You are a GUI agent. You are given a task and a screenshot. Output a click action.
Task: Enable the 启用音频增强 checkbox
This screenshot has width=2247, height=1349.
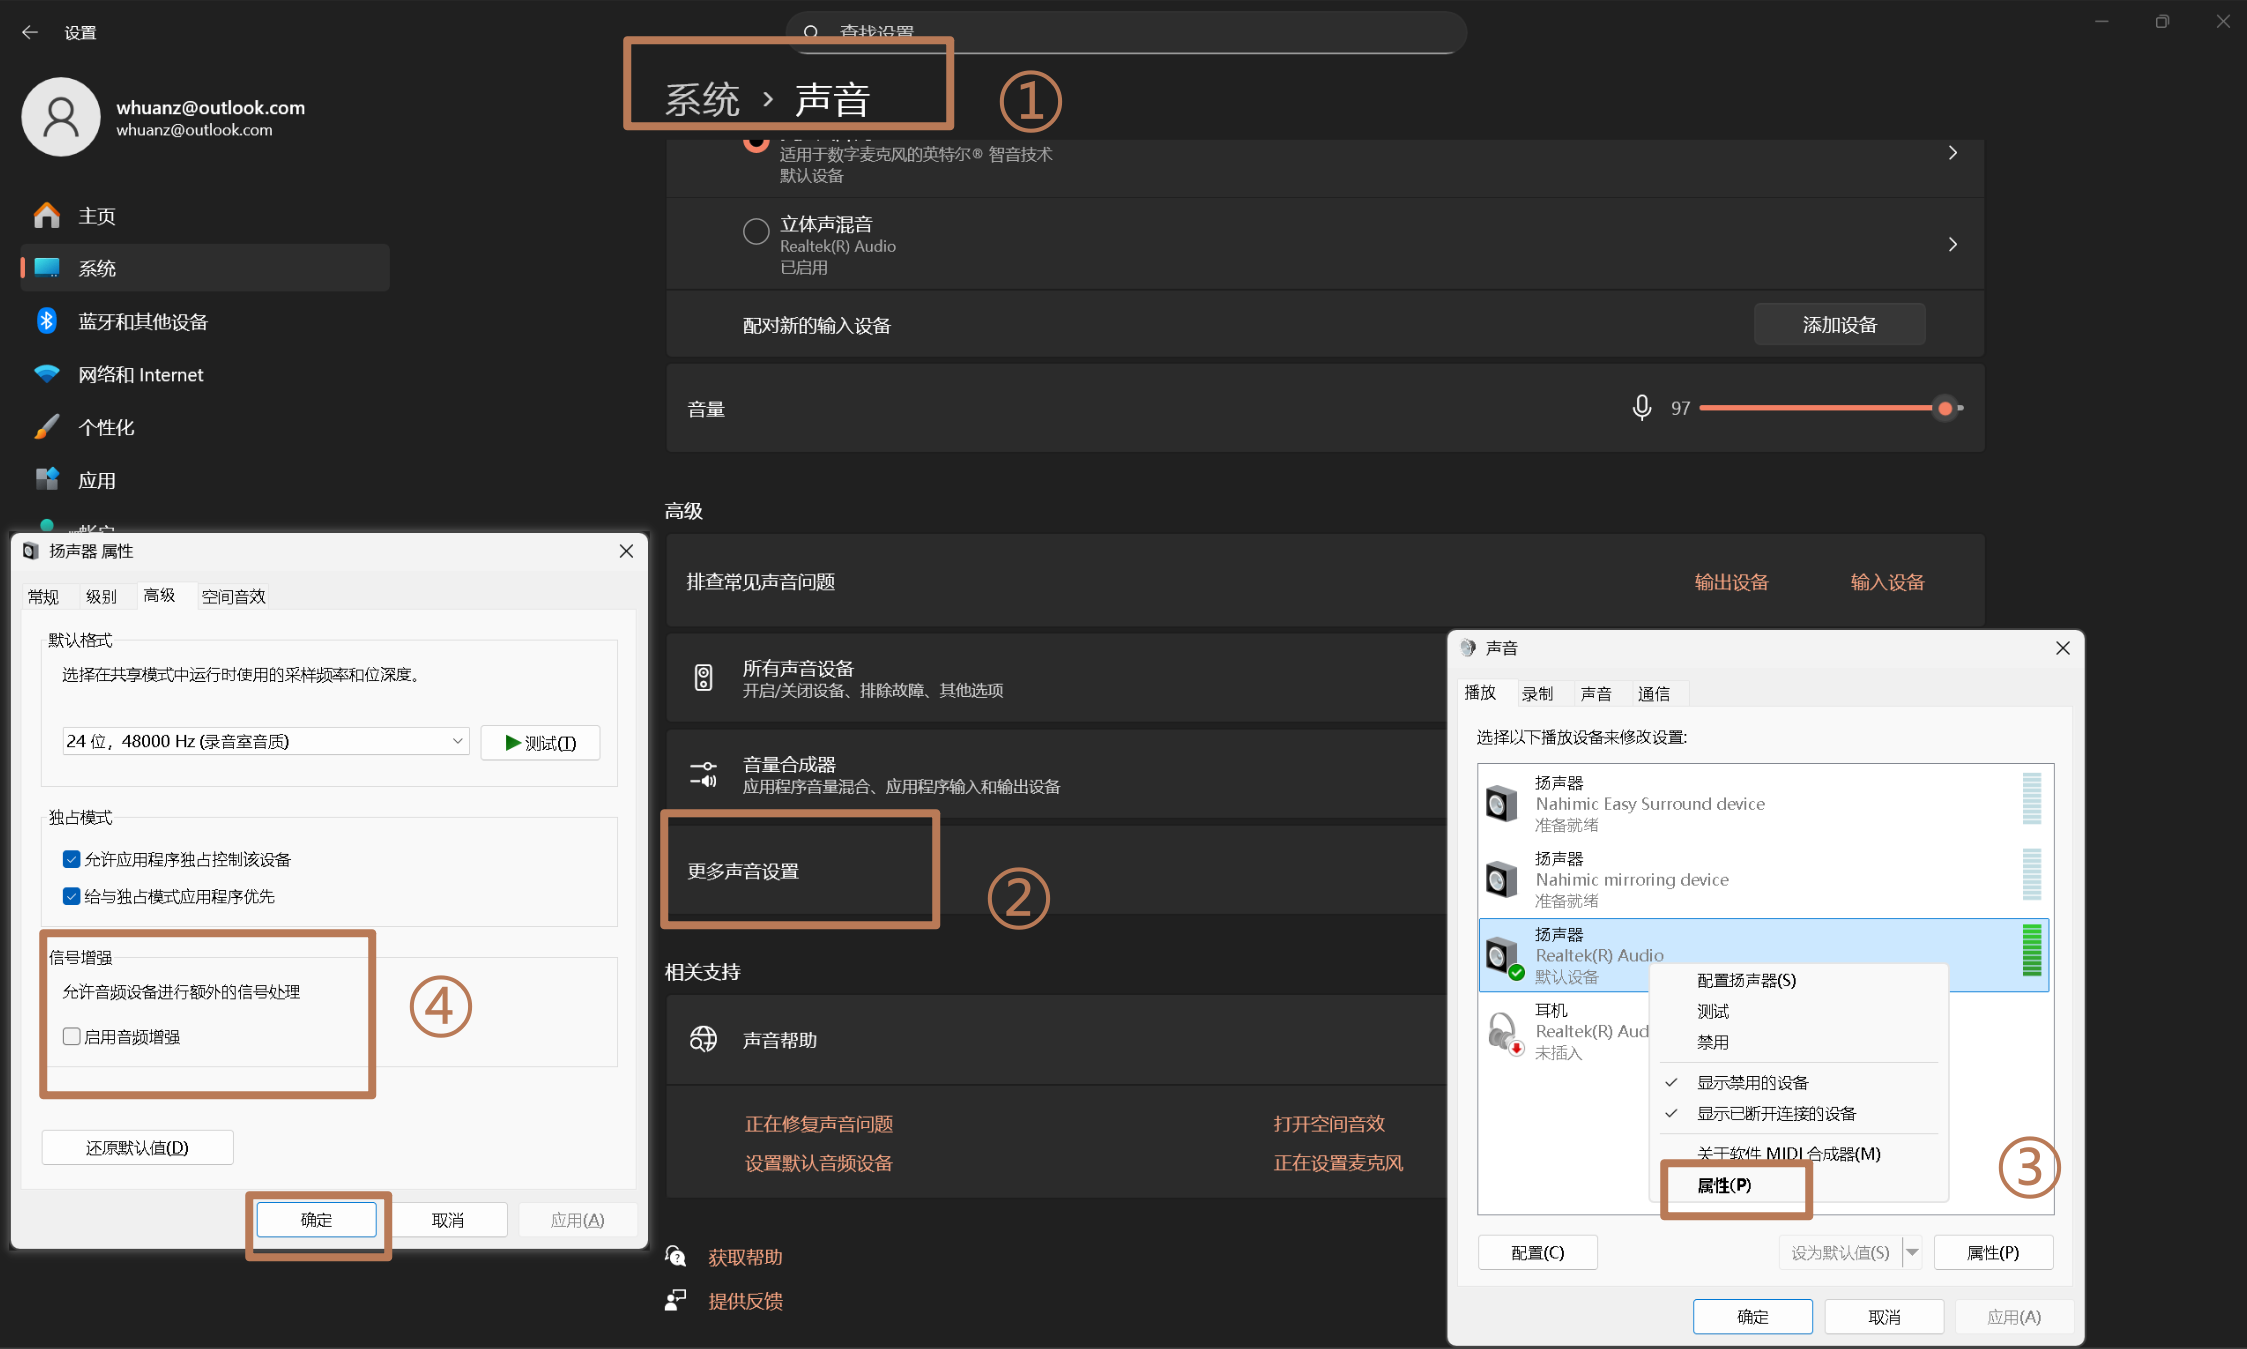(x=72, y=1037)
